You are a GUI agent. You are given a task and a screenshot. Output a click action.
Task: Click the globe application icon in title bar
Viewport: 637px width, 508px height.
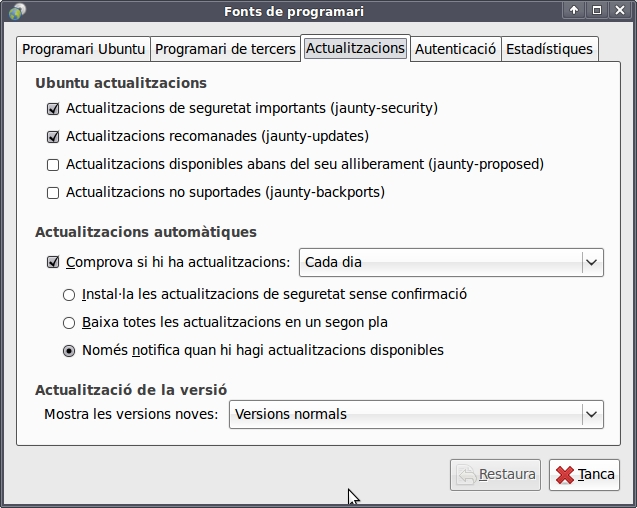click(x=17, y=11)
